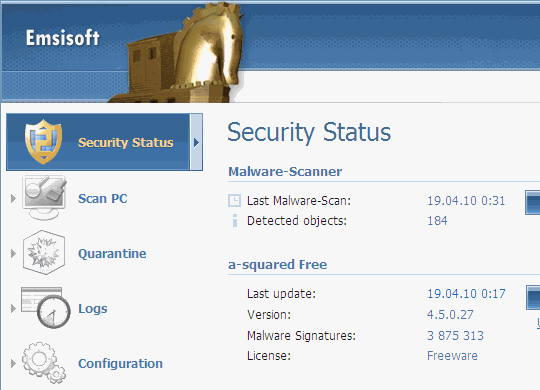This screenshot has width=540, height=390.
Task: Click the a-squared Free section header
Action: point(278,265)
